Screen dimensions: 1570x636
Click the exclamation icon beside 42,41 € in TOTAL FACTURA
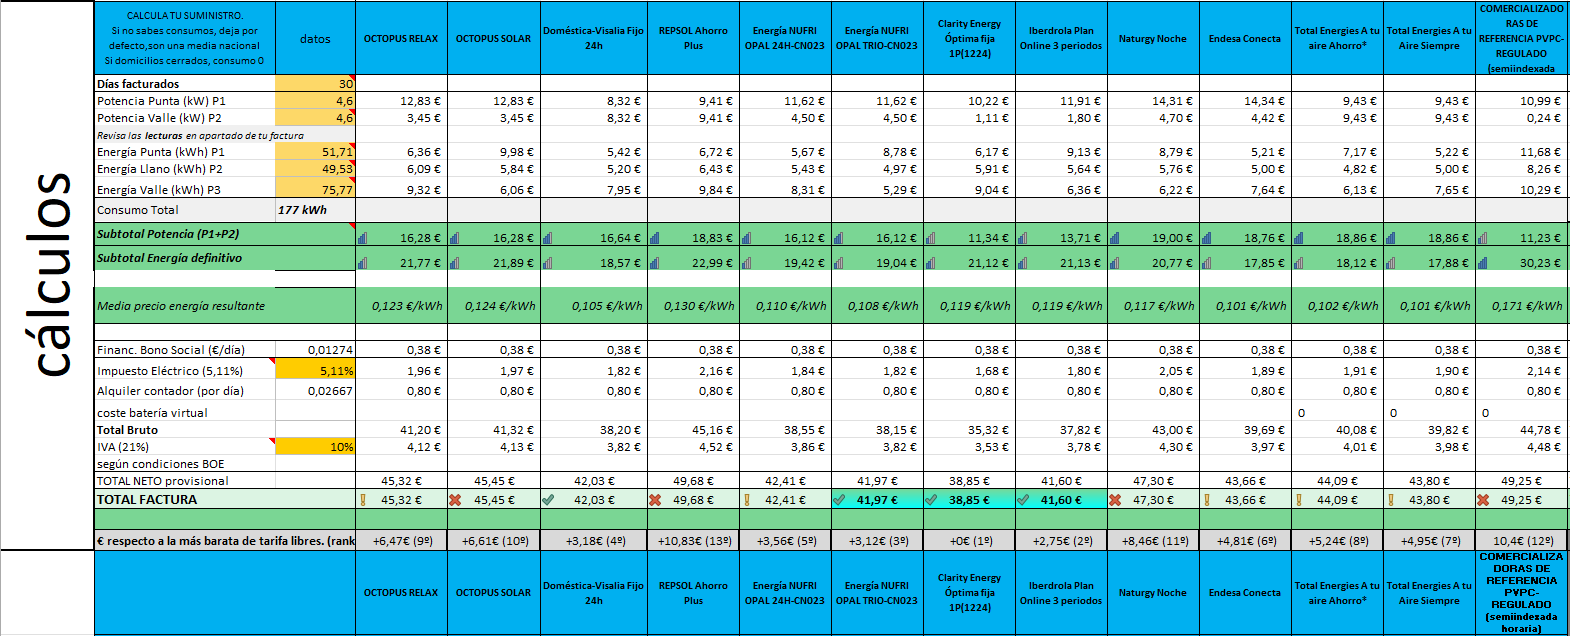(747, 500)
